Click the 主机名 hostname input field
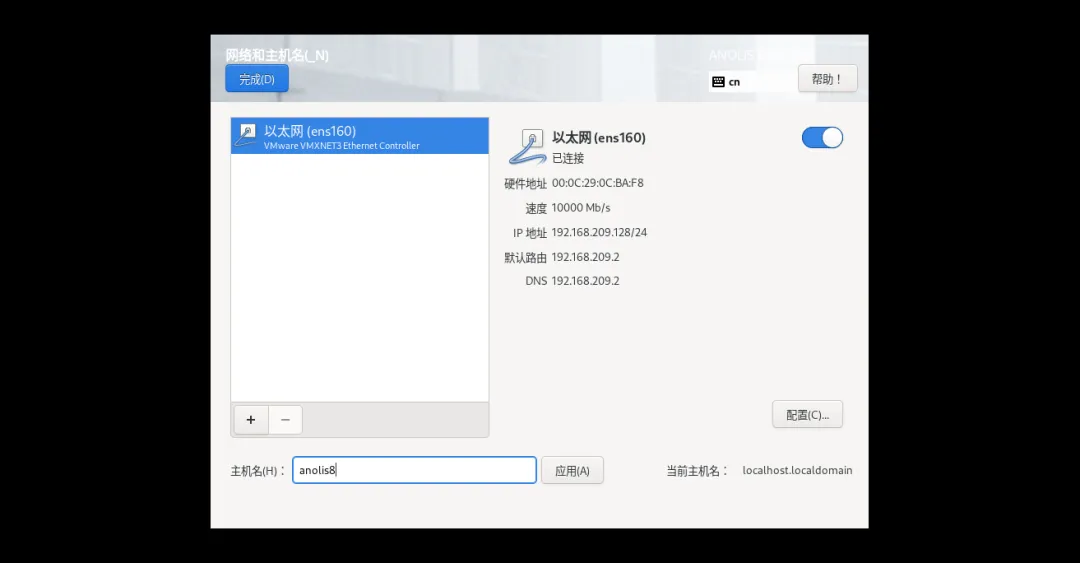This screenshot has height=563, width=1080. point(414,470)
